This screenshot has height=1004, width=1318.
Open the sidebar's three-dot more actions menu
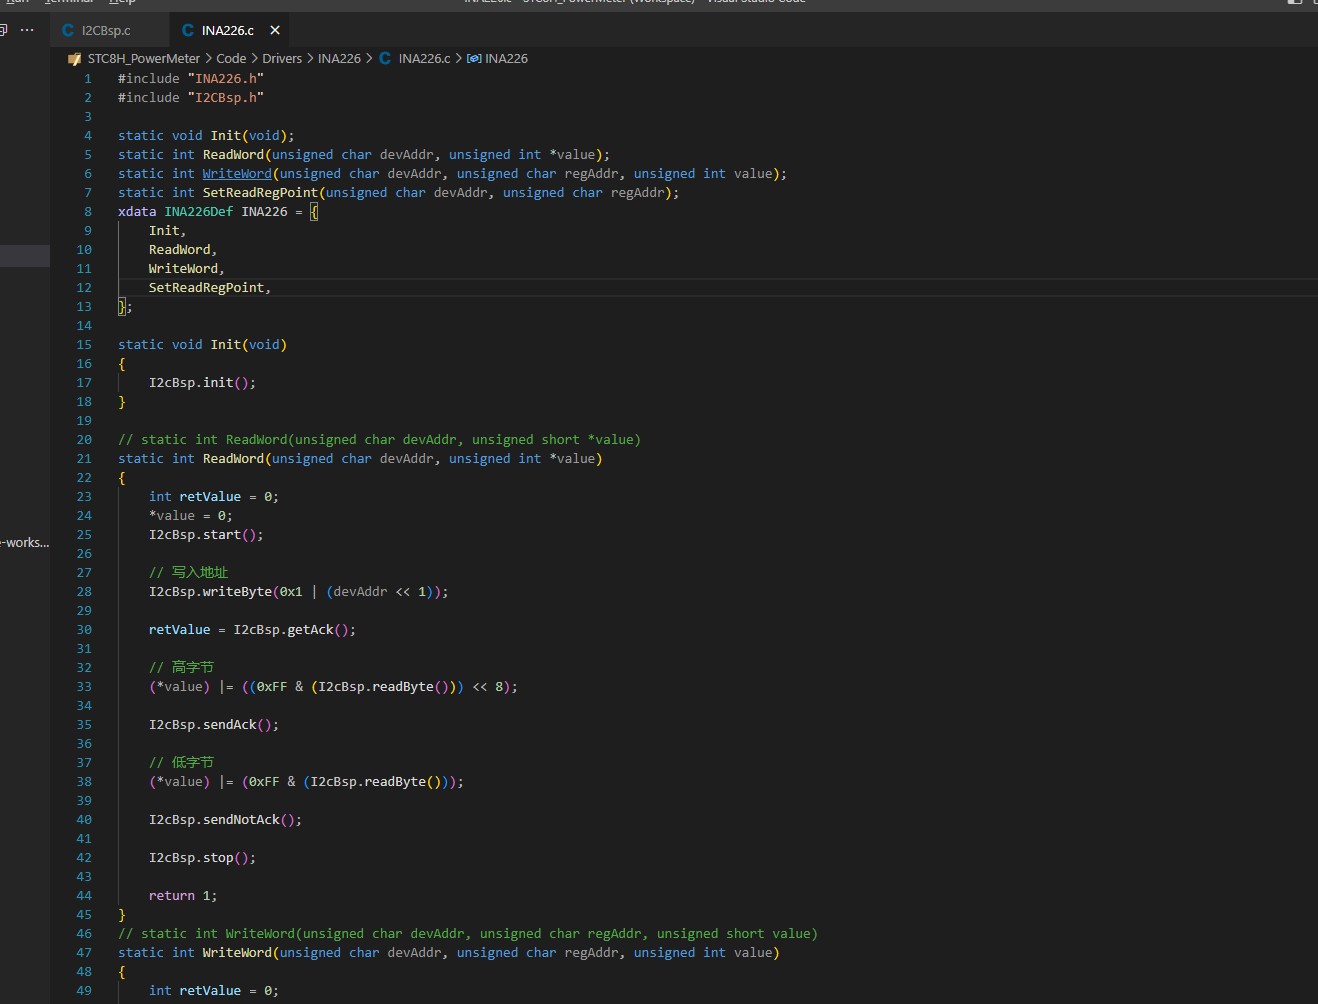click(27, 30)
